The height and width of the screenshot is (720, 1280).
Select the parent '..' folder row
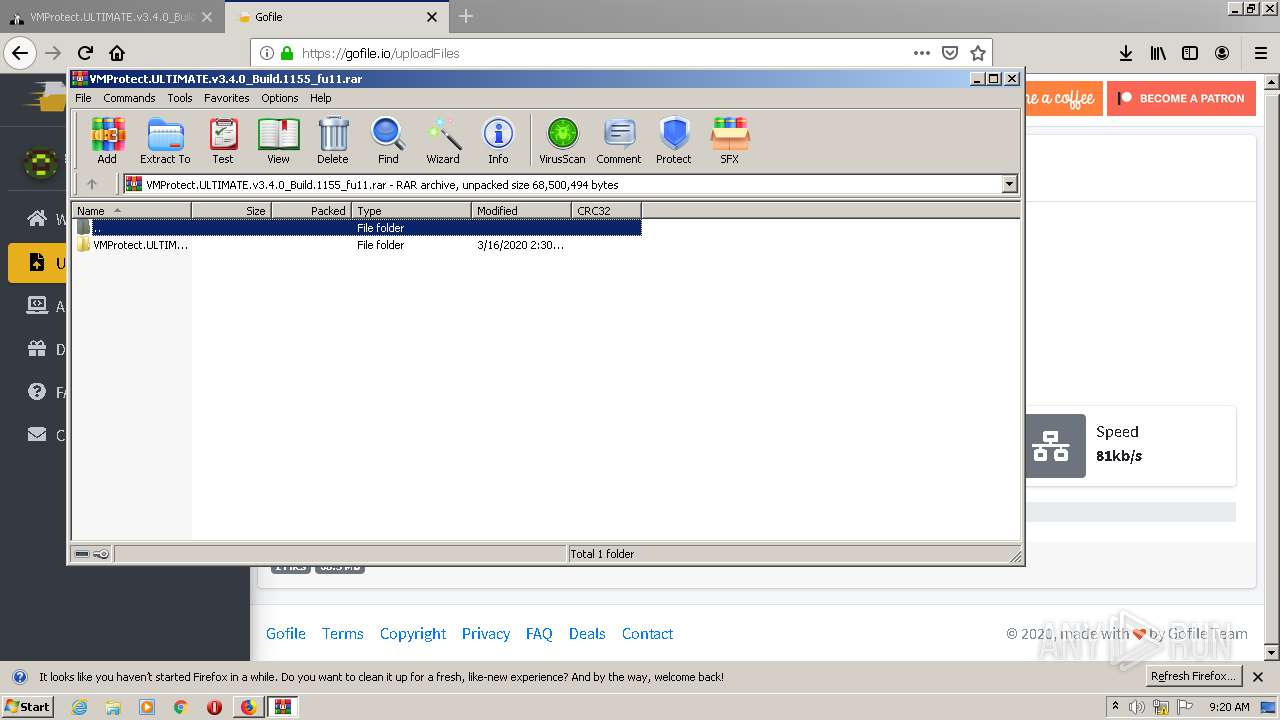[x=357, y=228]
